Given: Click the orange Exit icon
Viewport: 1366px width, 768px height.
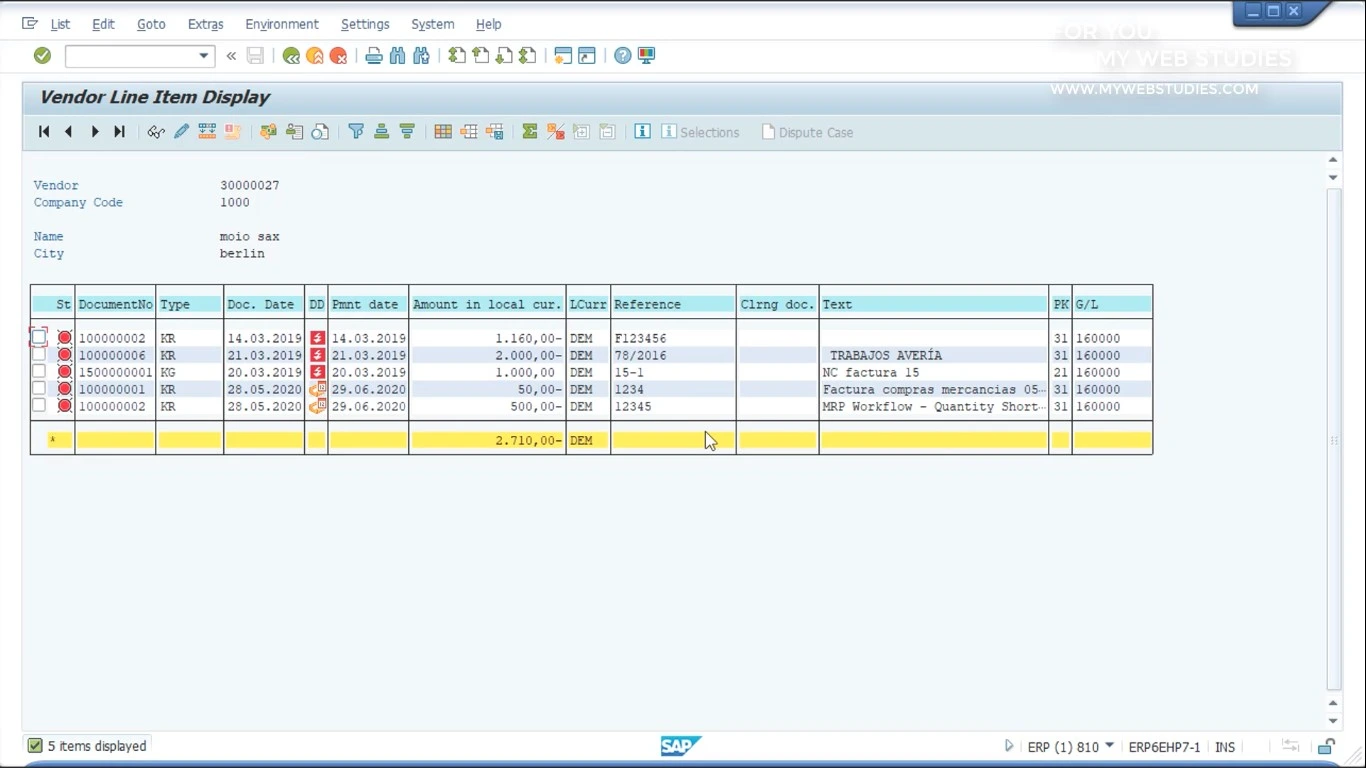Looking at the screenshot, I should point(315,56).
